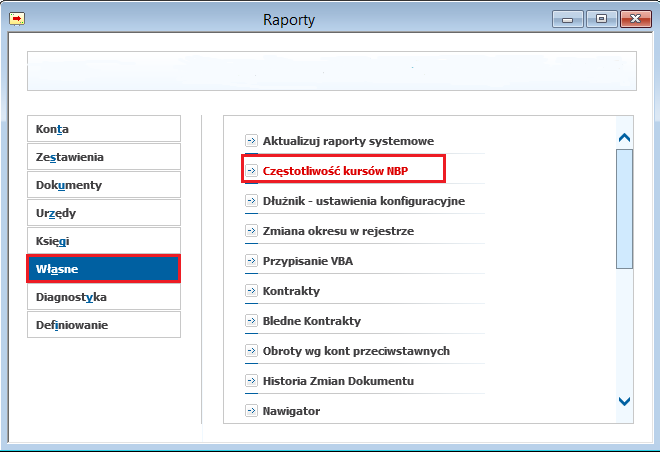Click the Raporty window title bar icon

coord(17,19)
